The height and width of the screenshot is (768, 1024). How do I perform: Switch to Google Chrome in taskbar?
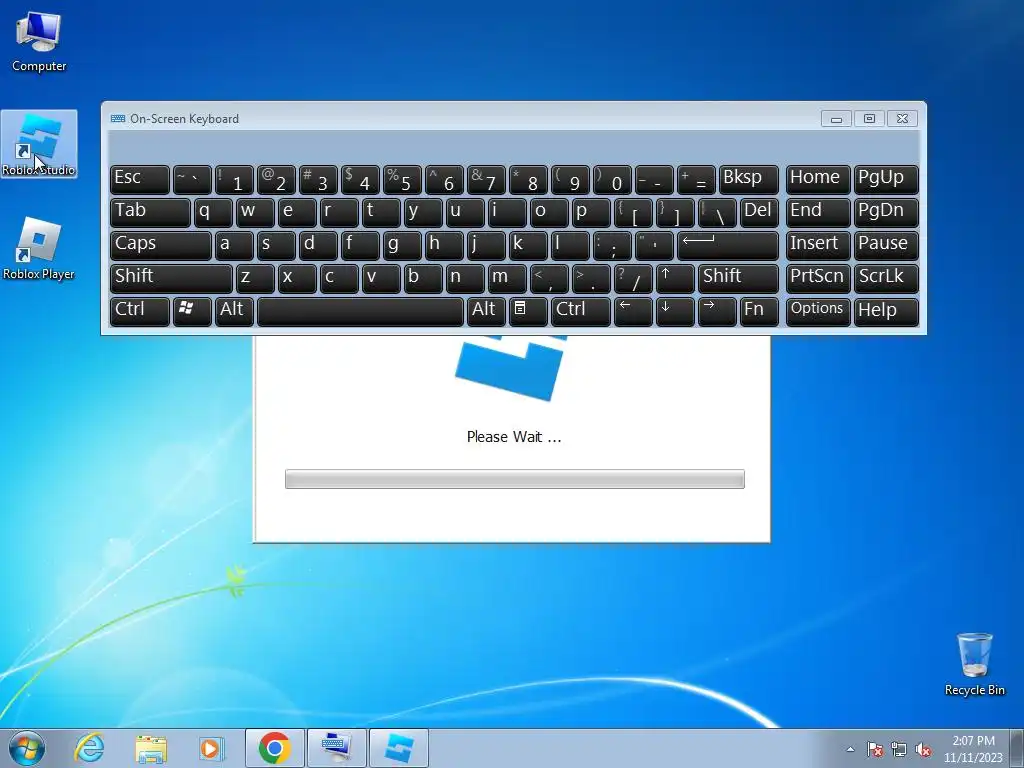pyautogui.click(x=274, y=748)
